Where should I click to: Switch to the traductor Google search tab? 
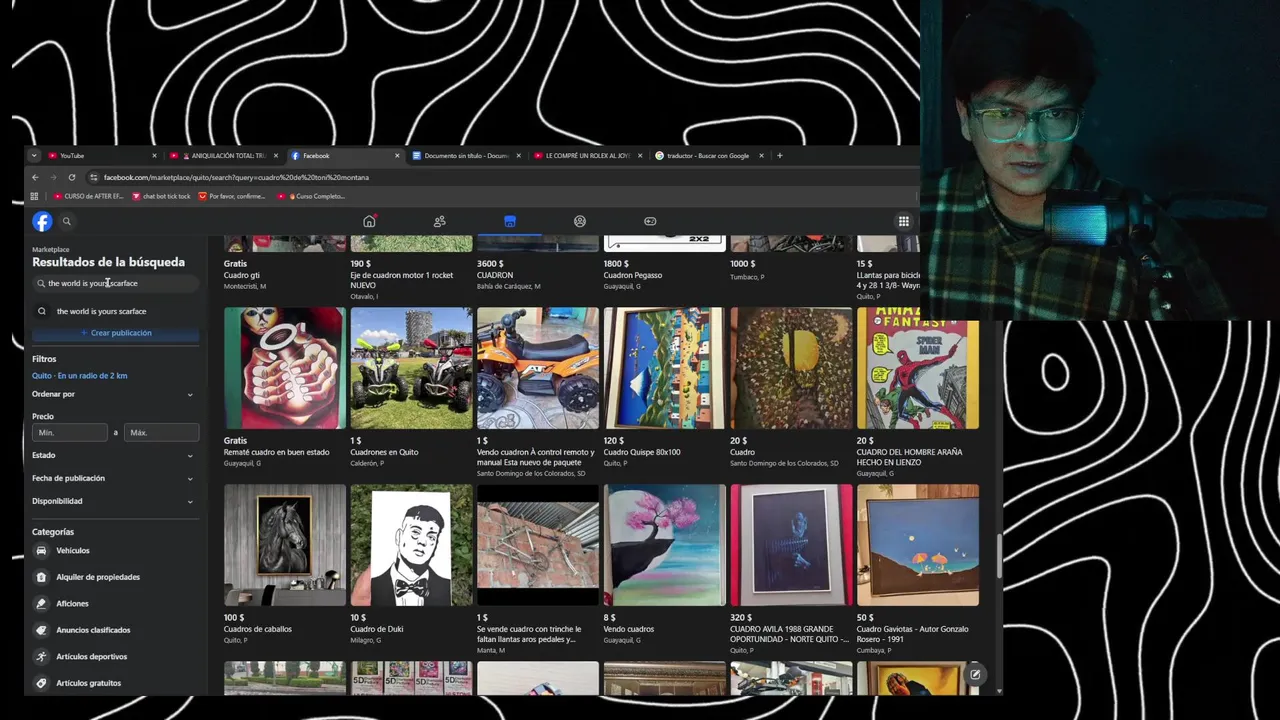click(x=709, y=155)
